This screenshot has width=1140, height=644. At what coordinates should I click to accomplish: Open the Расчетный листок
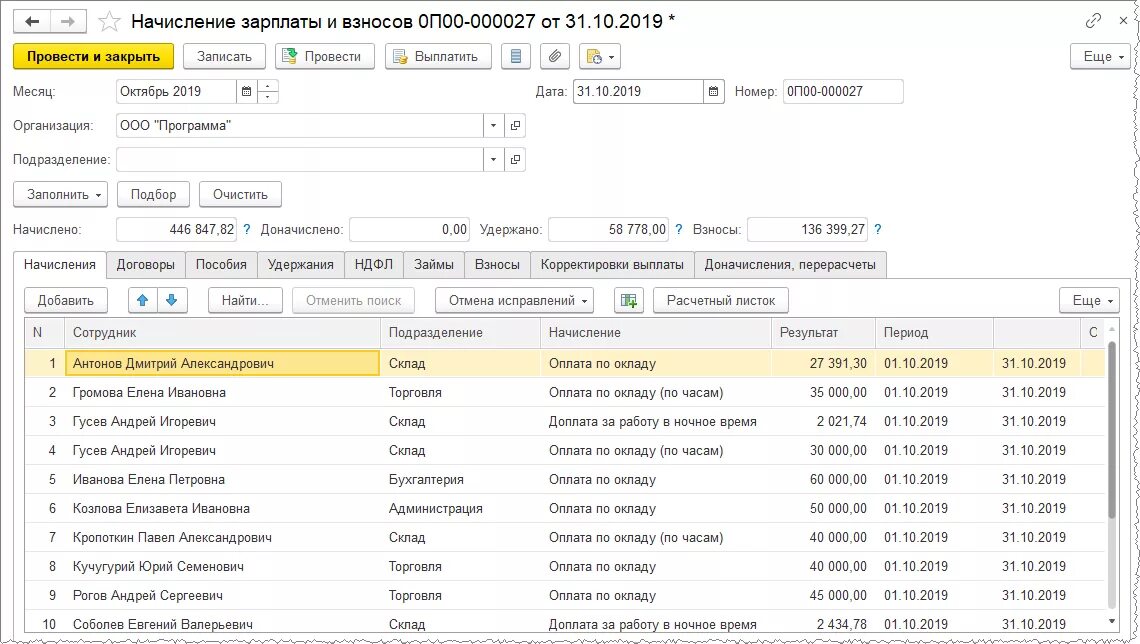click(x=720, y=300)
